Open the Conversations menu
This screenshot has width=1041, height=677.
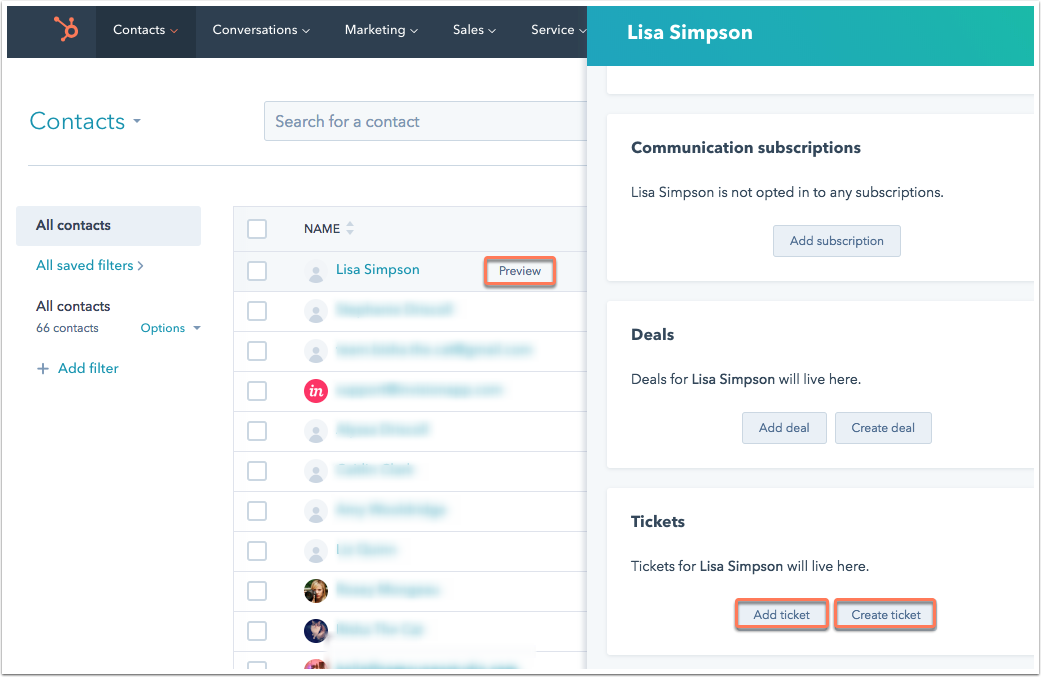[x=254, y=30]
